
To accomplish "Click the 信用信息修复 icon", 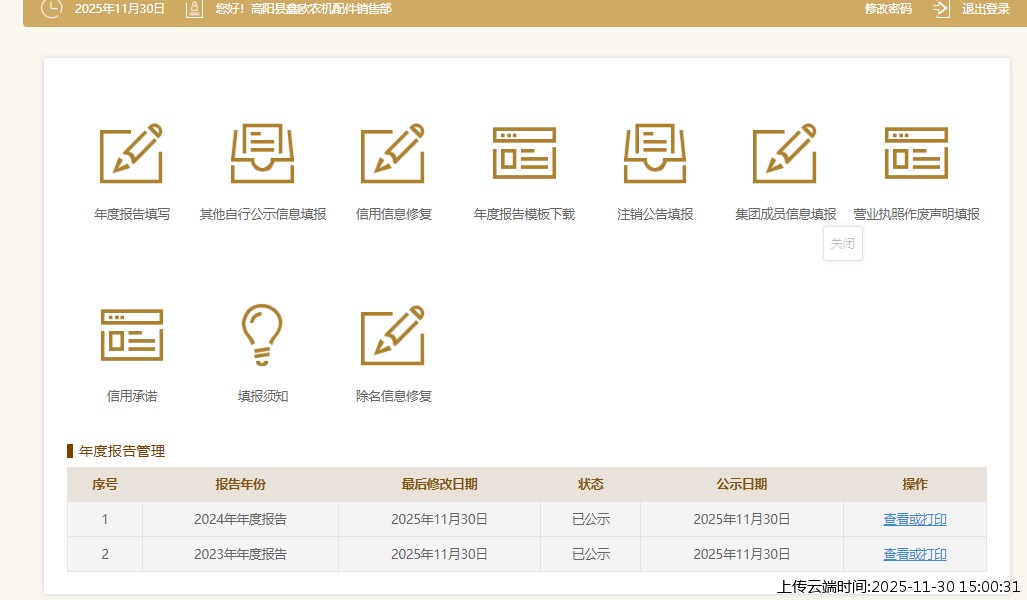I will (x=393, y=154).
